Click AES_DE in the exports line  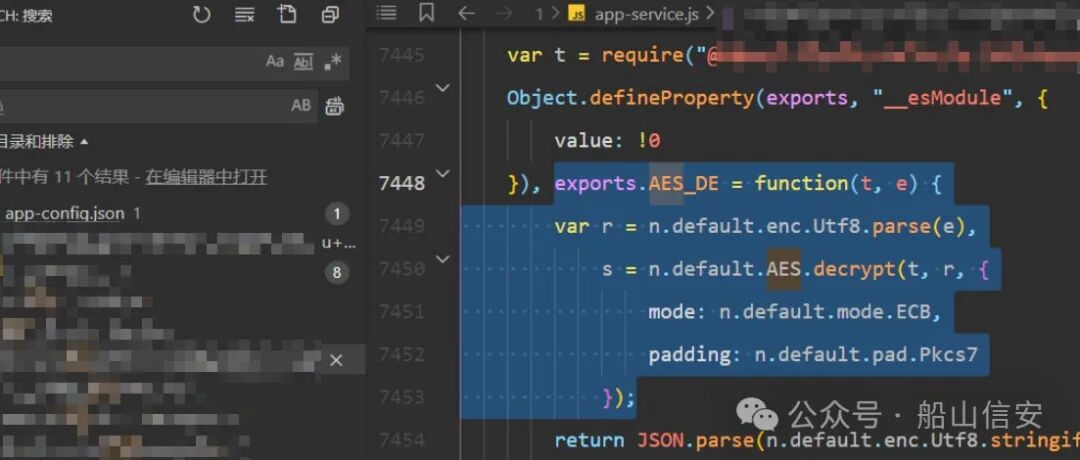coord(684,184)
